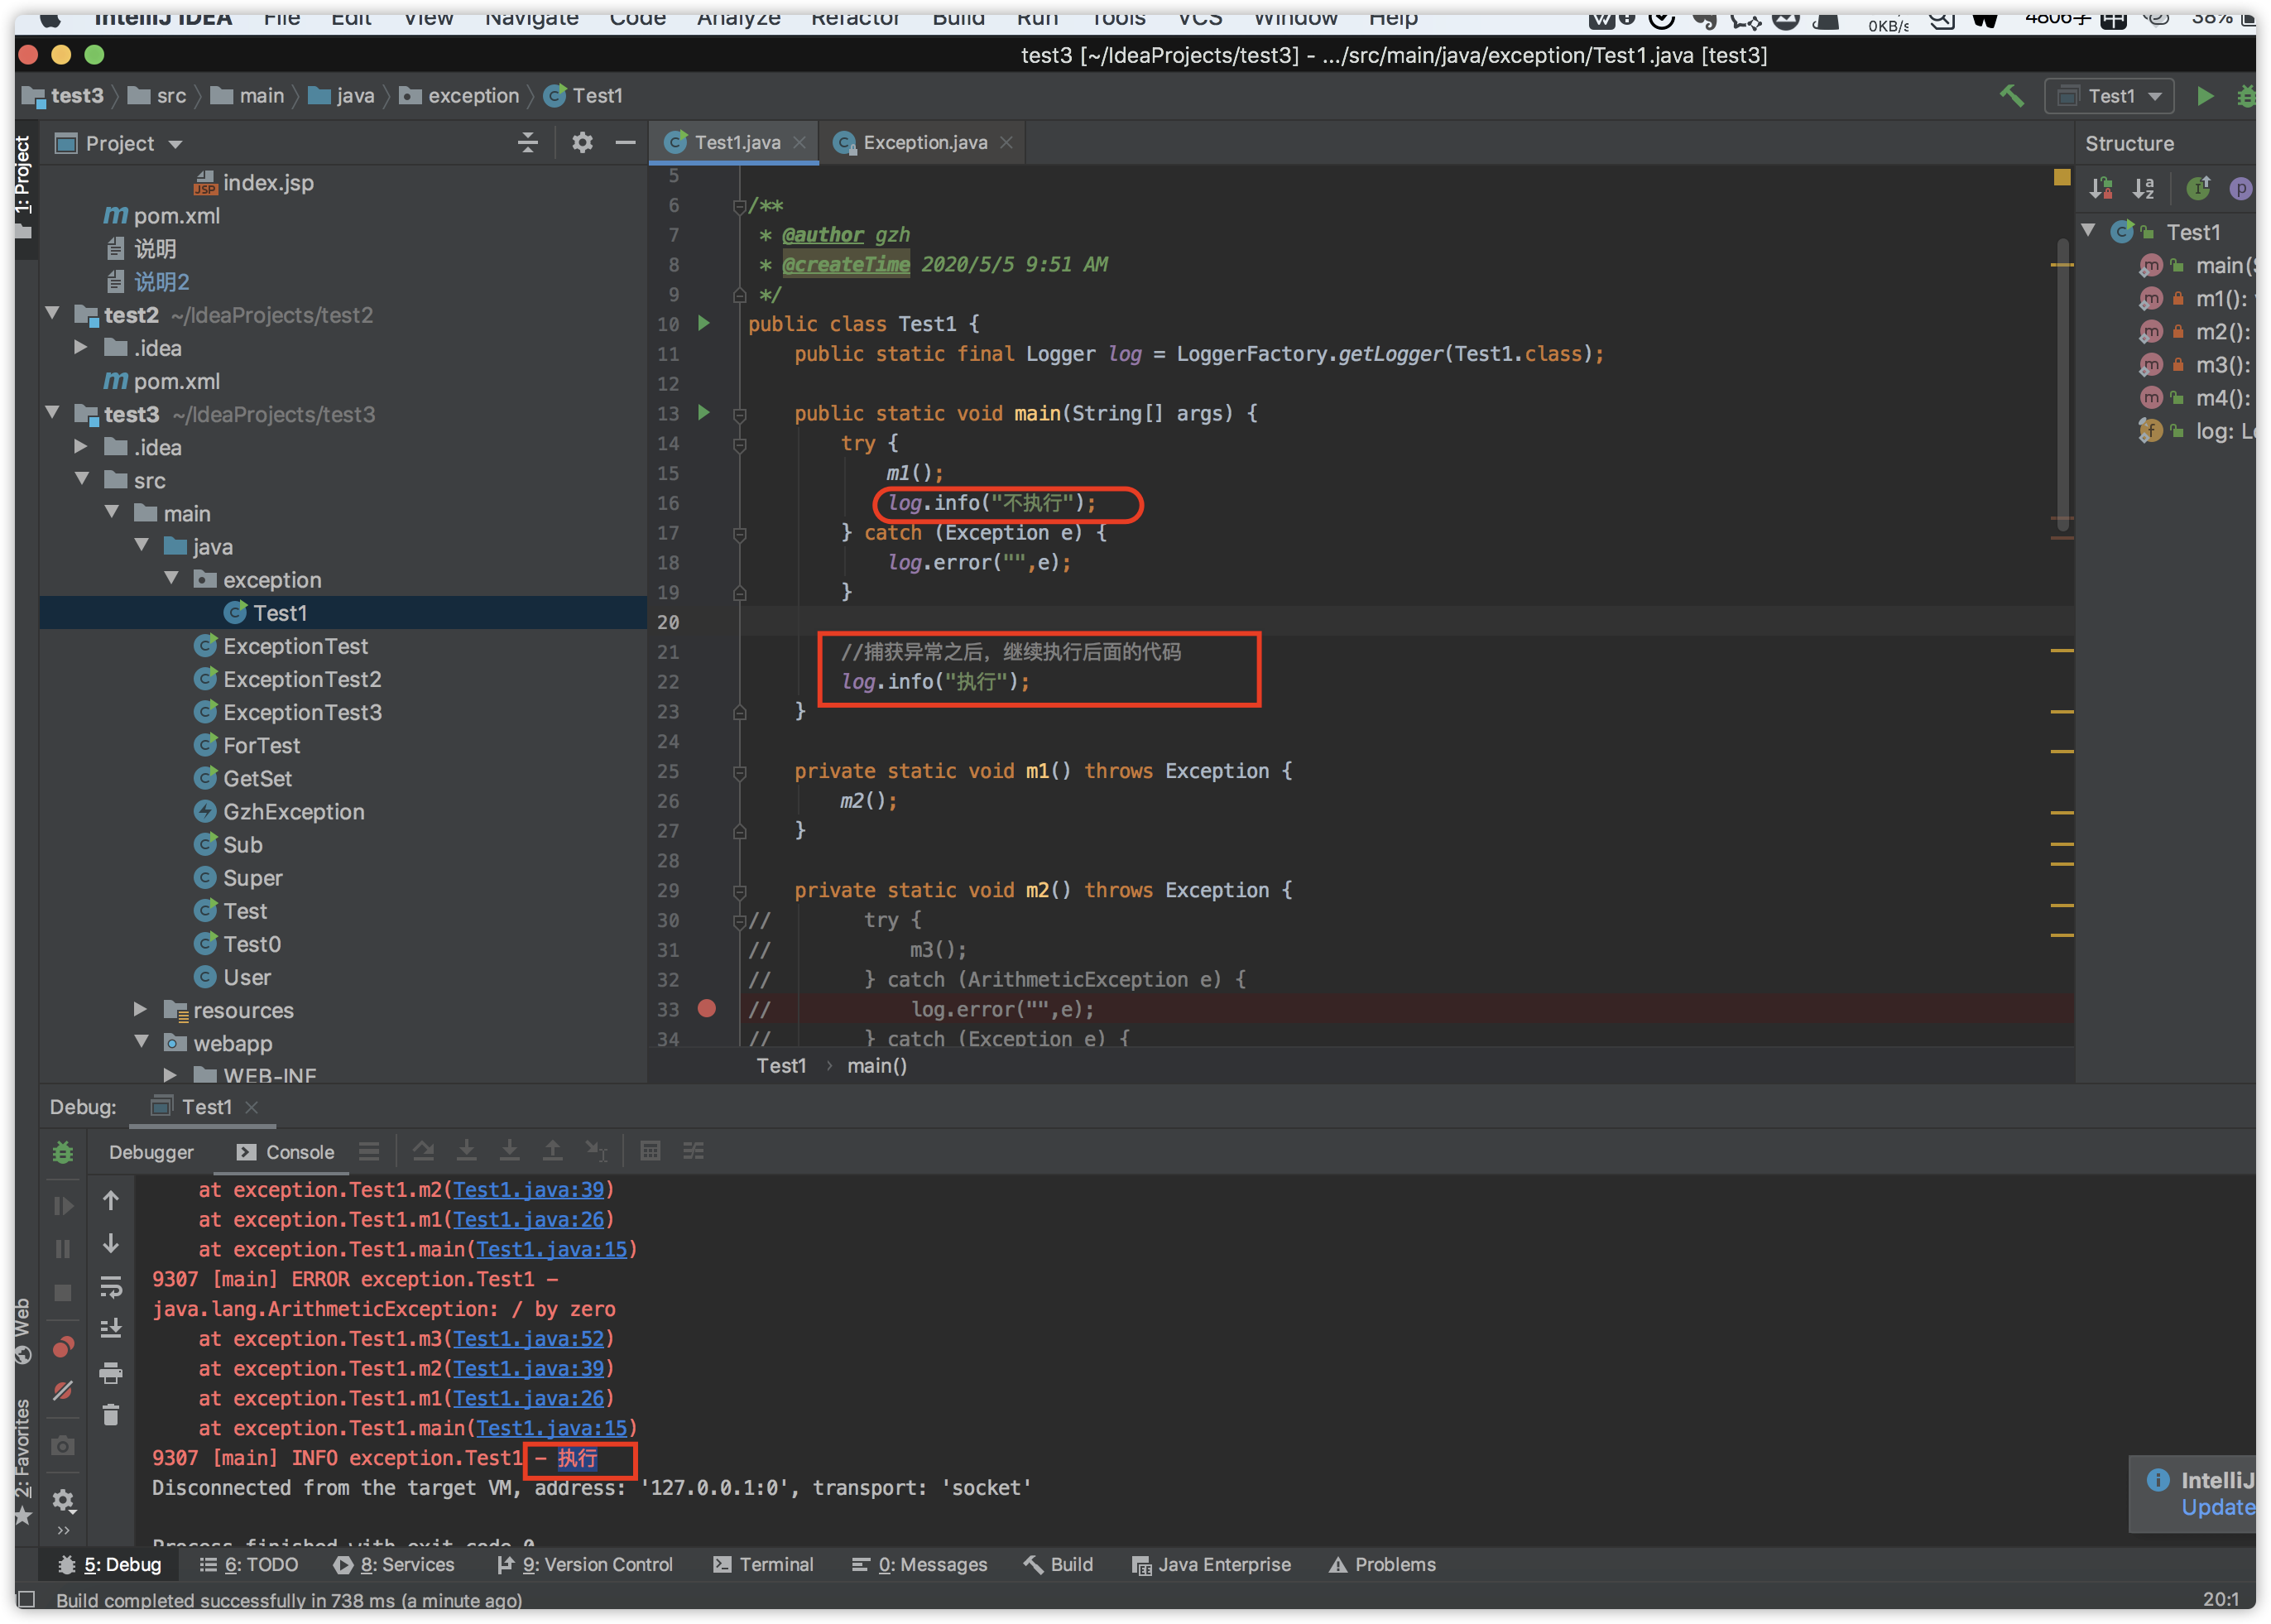
Task: Click the Rerun Test1 debug bug icon
Action: coord(62,1152)
